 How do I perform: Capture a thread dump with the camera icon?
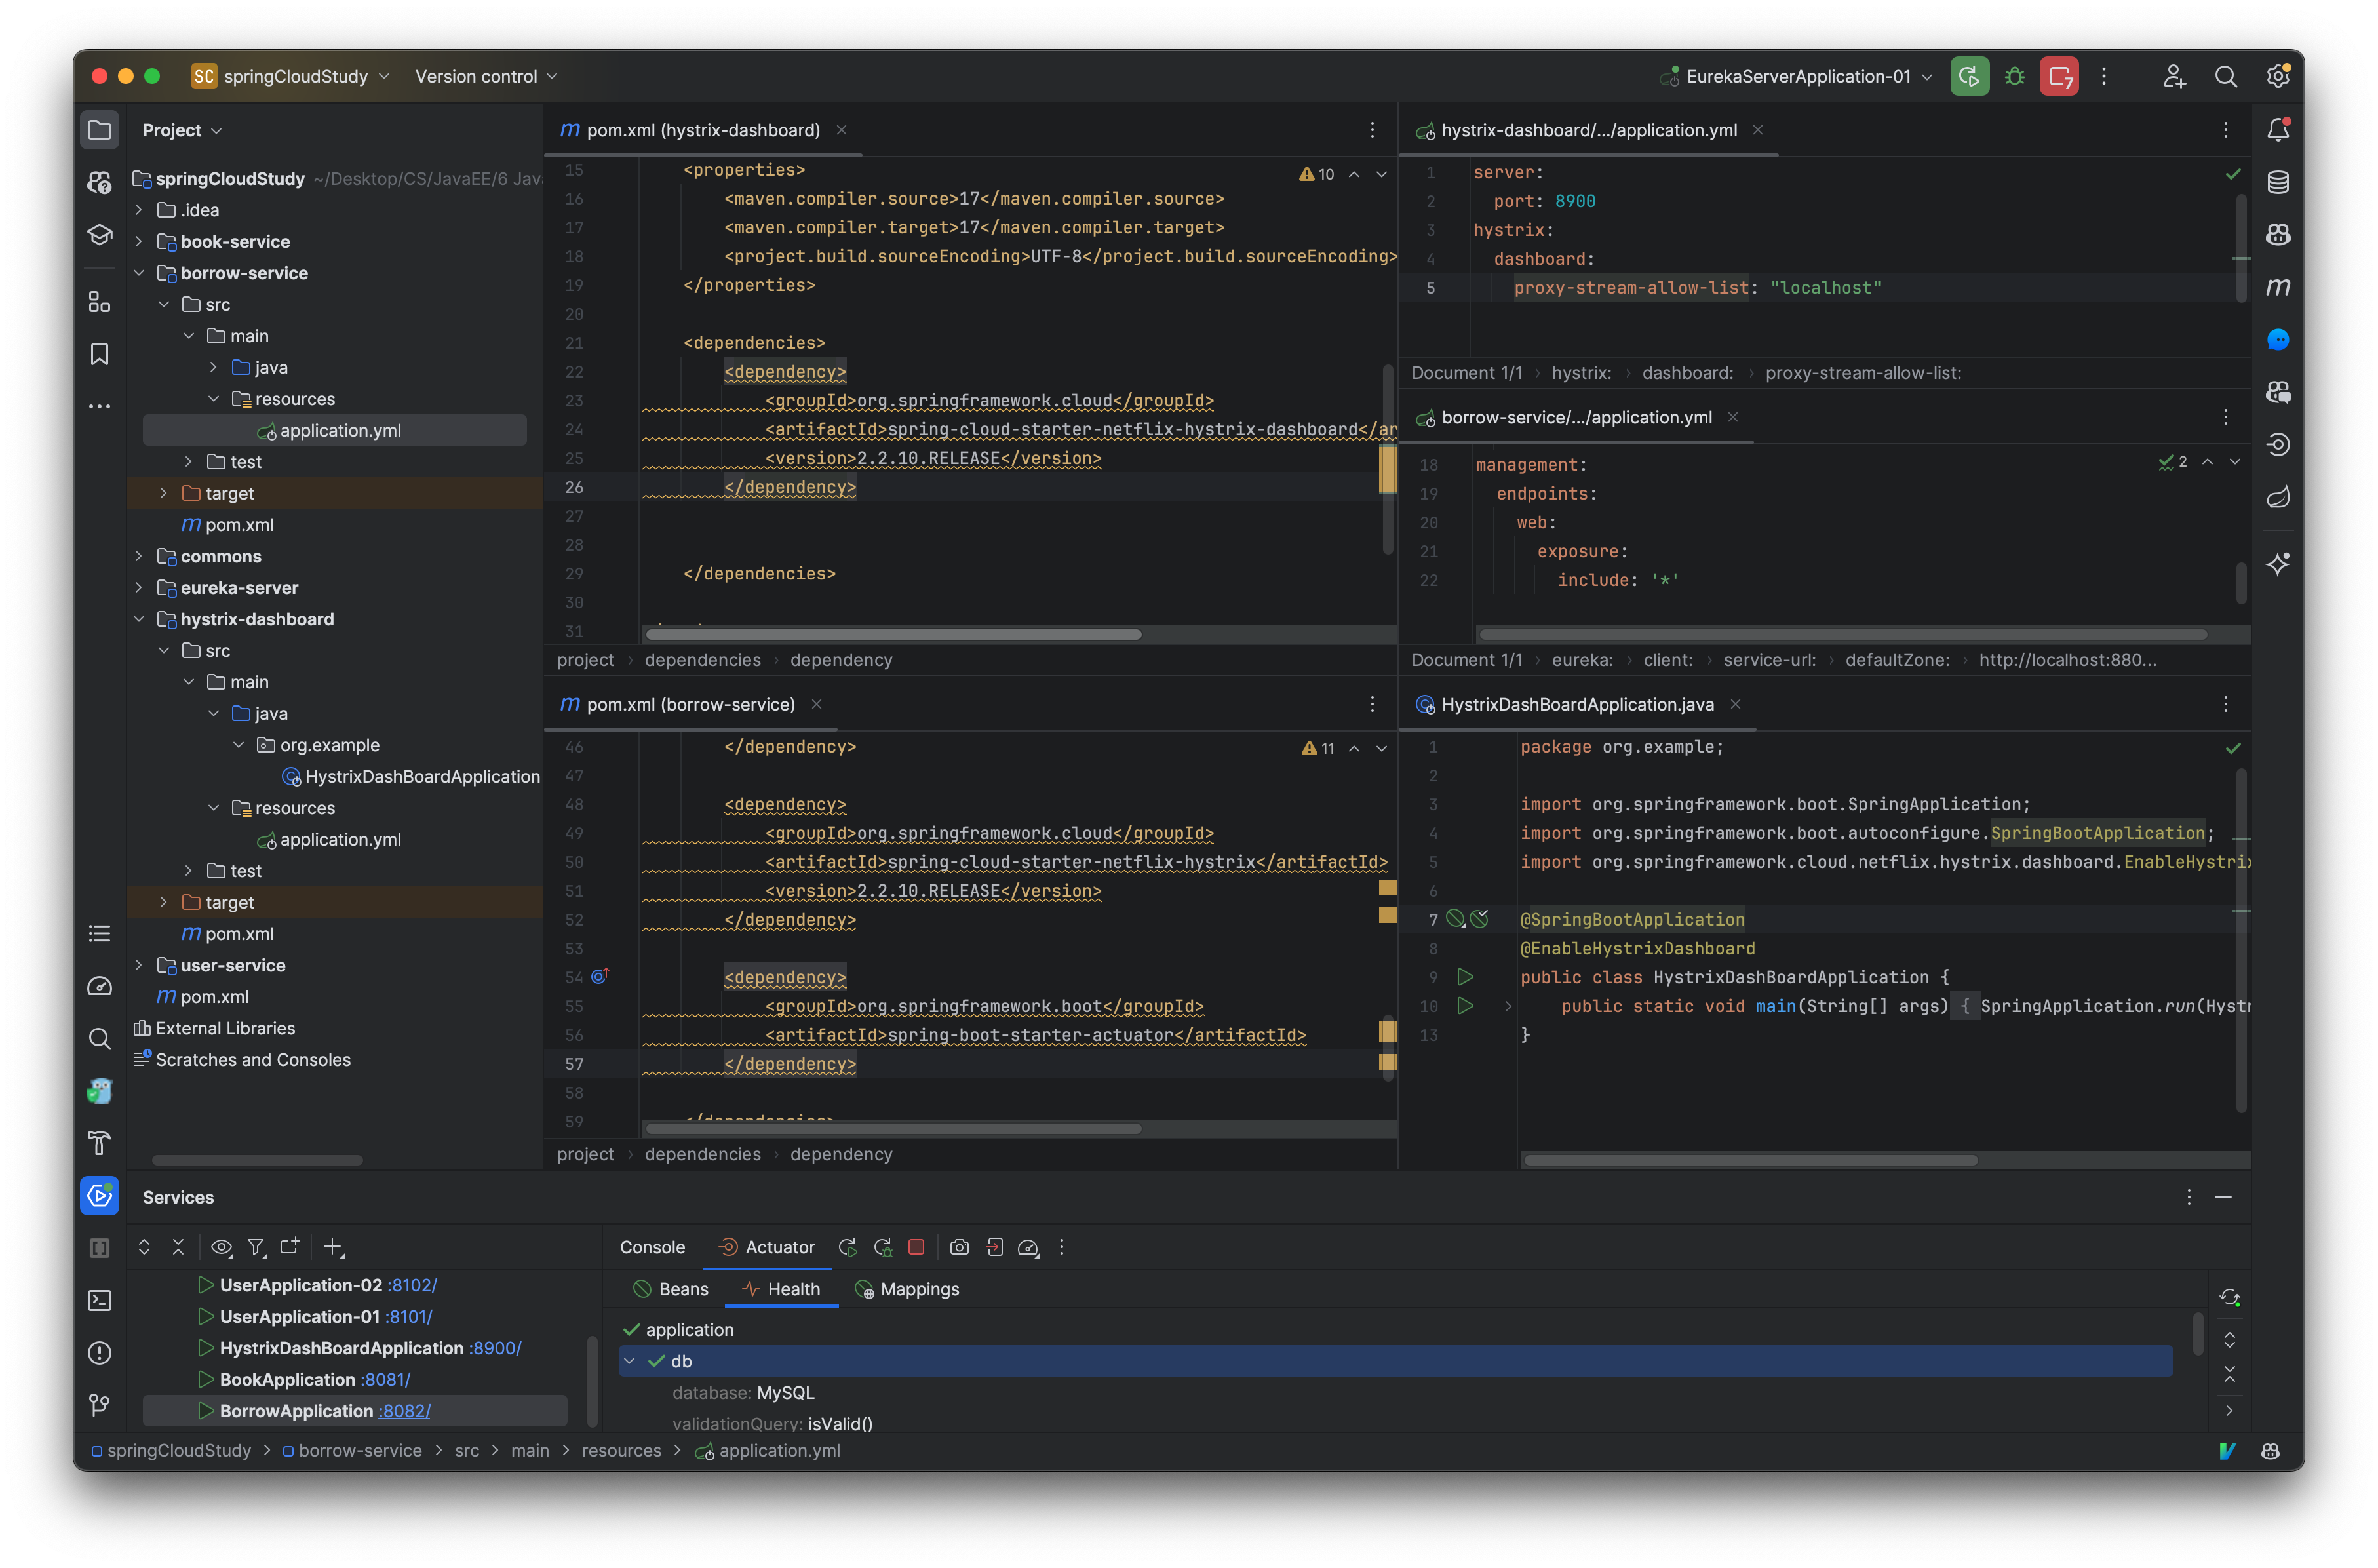point(959,1247)
